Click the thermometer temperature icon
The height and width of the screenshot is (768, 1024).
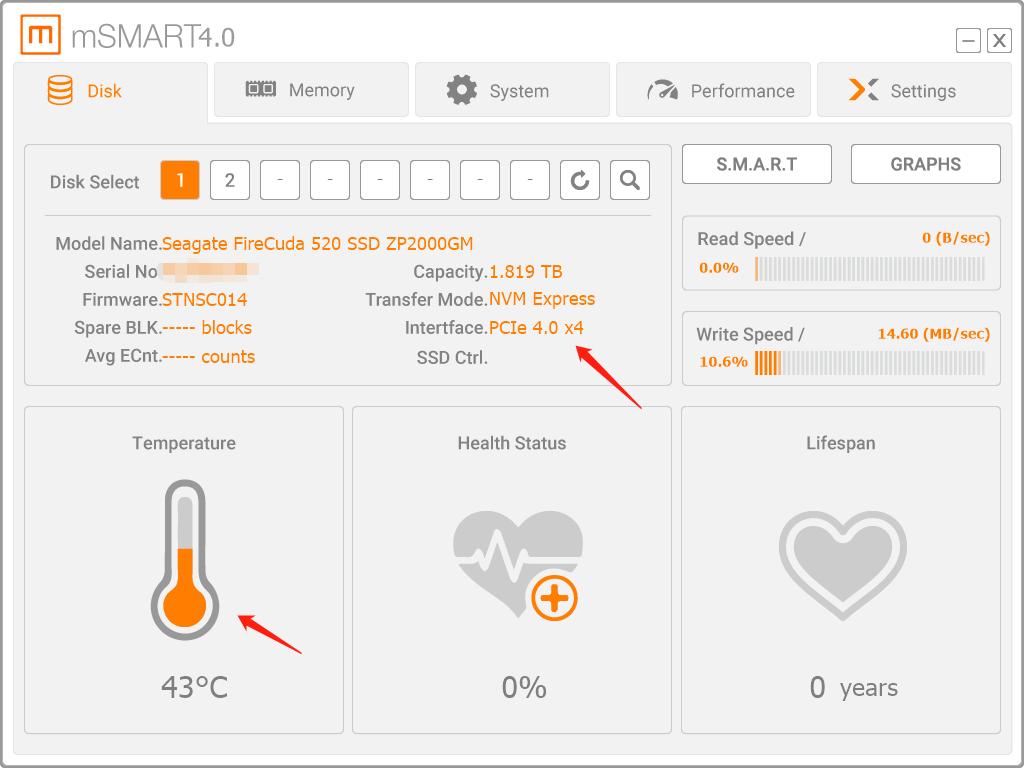click(x=185, y=560)
